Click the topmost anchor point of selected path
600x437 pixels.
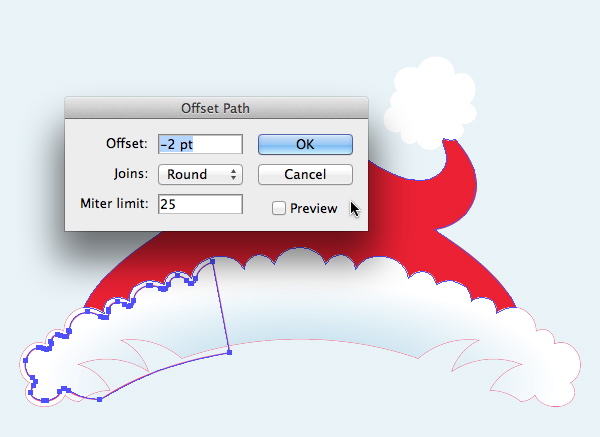(213, 261)
